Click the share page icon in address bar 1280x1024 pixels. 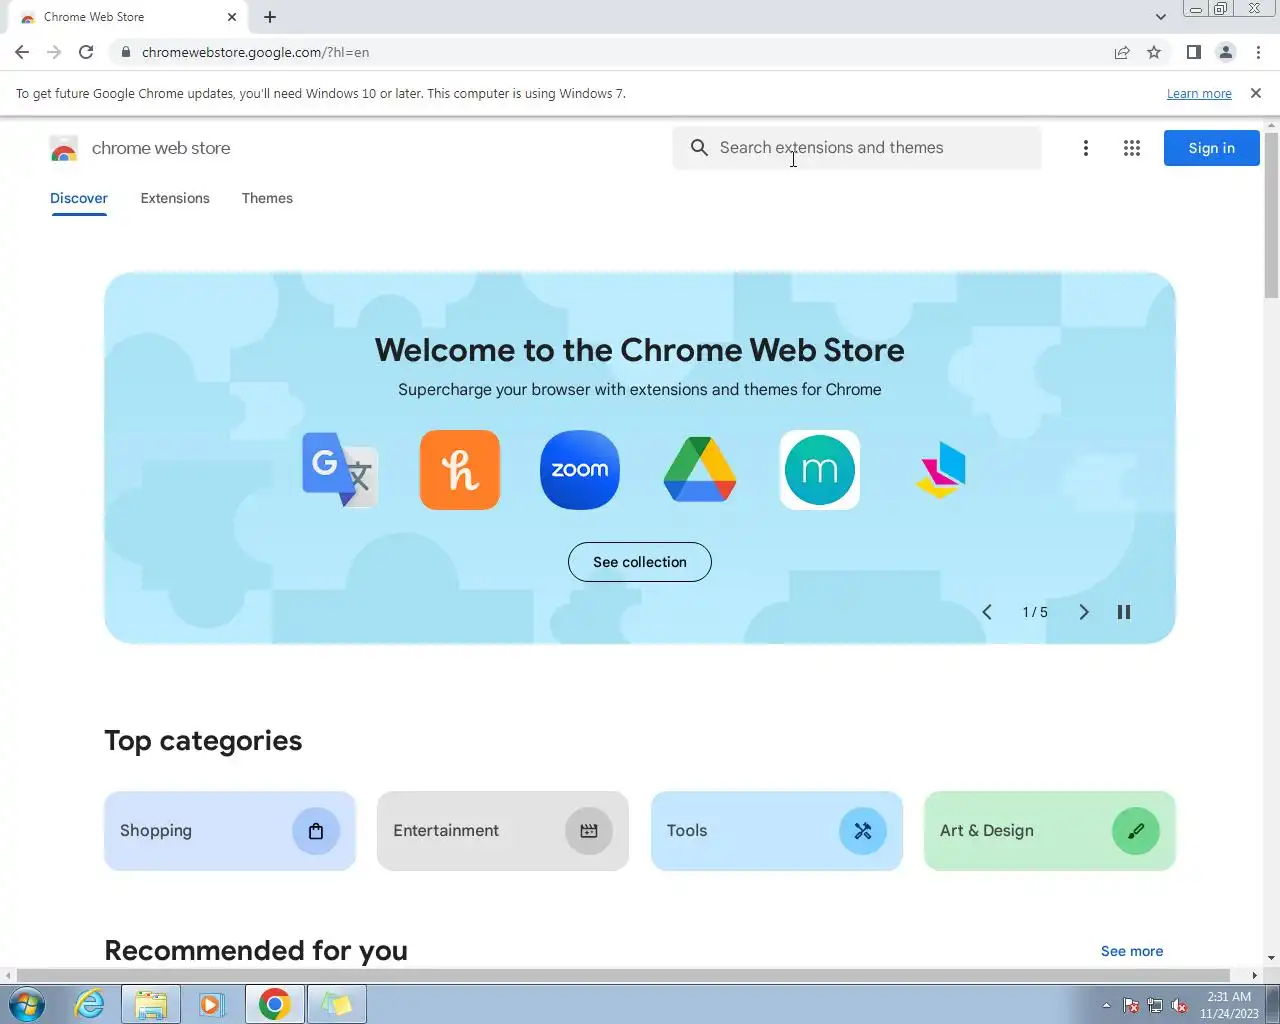[1122, 52]
